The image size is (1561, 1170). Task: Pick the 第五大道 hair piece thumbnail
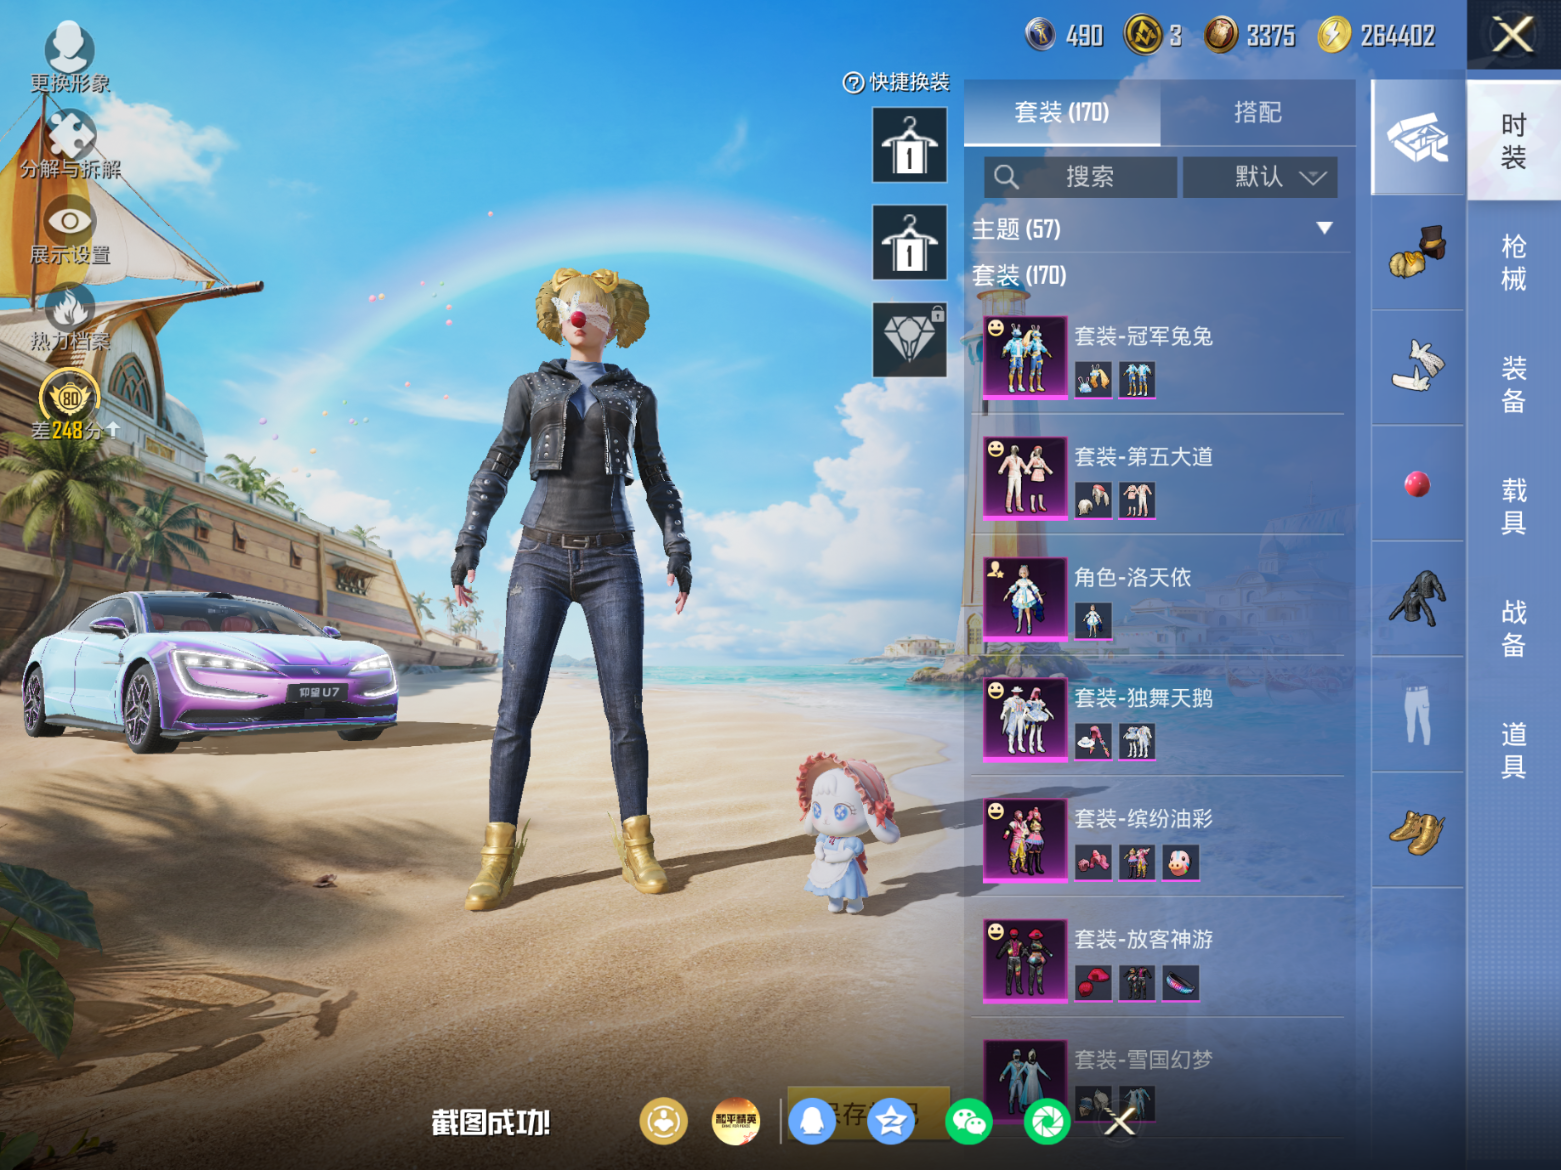(x=1093, y=500)
